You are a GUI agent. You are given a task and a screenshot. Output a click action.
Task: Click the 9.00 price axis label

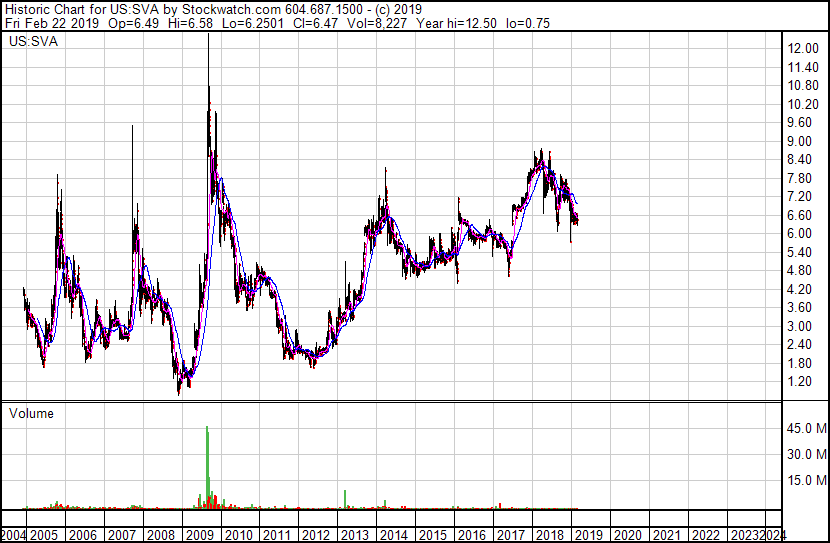(x=799, y=141)
